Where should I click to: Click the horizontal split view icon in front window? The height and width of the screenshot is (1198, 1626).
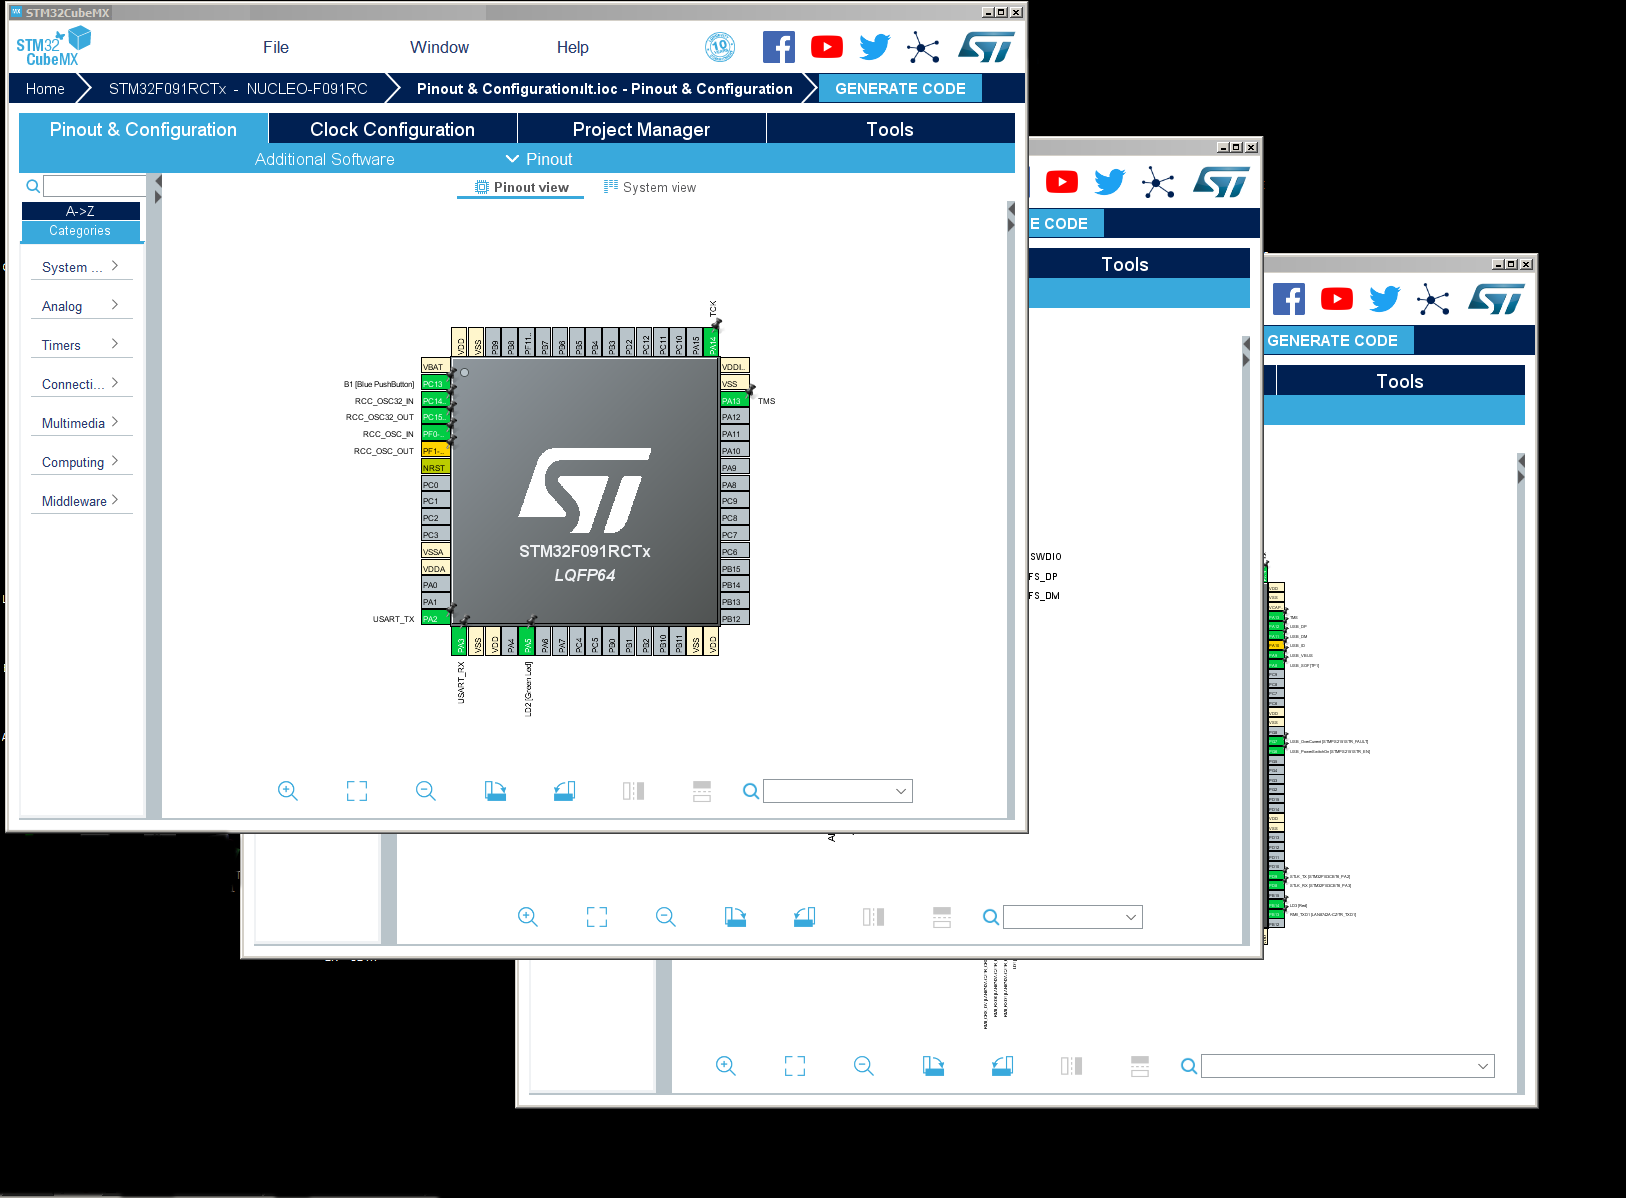(x=702, y=791)
